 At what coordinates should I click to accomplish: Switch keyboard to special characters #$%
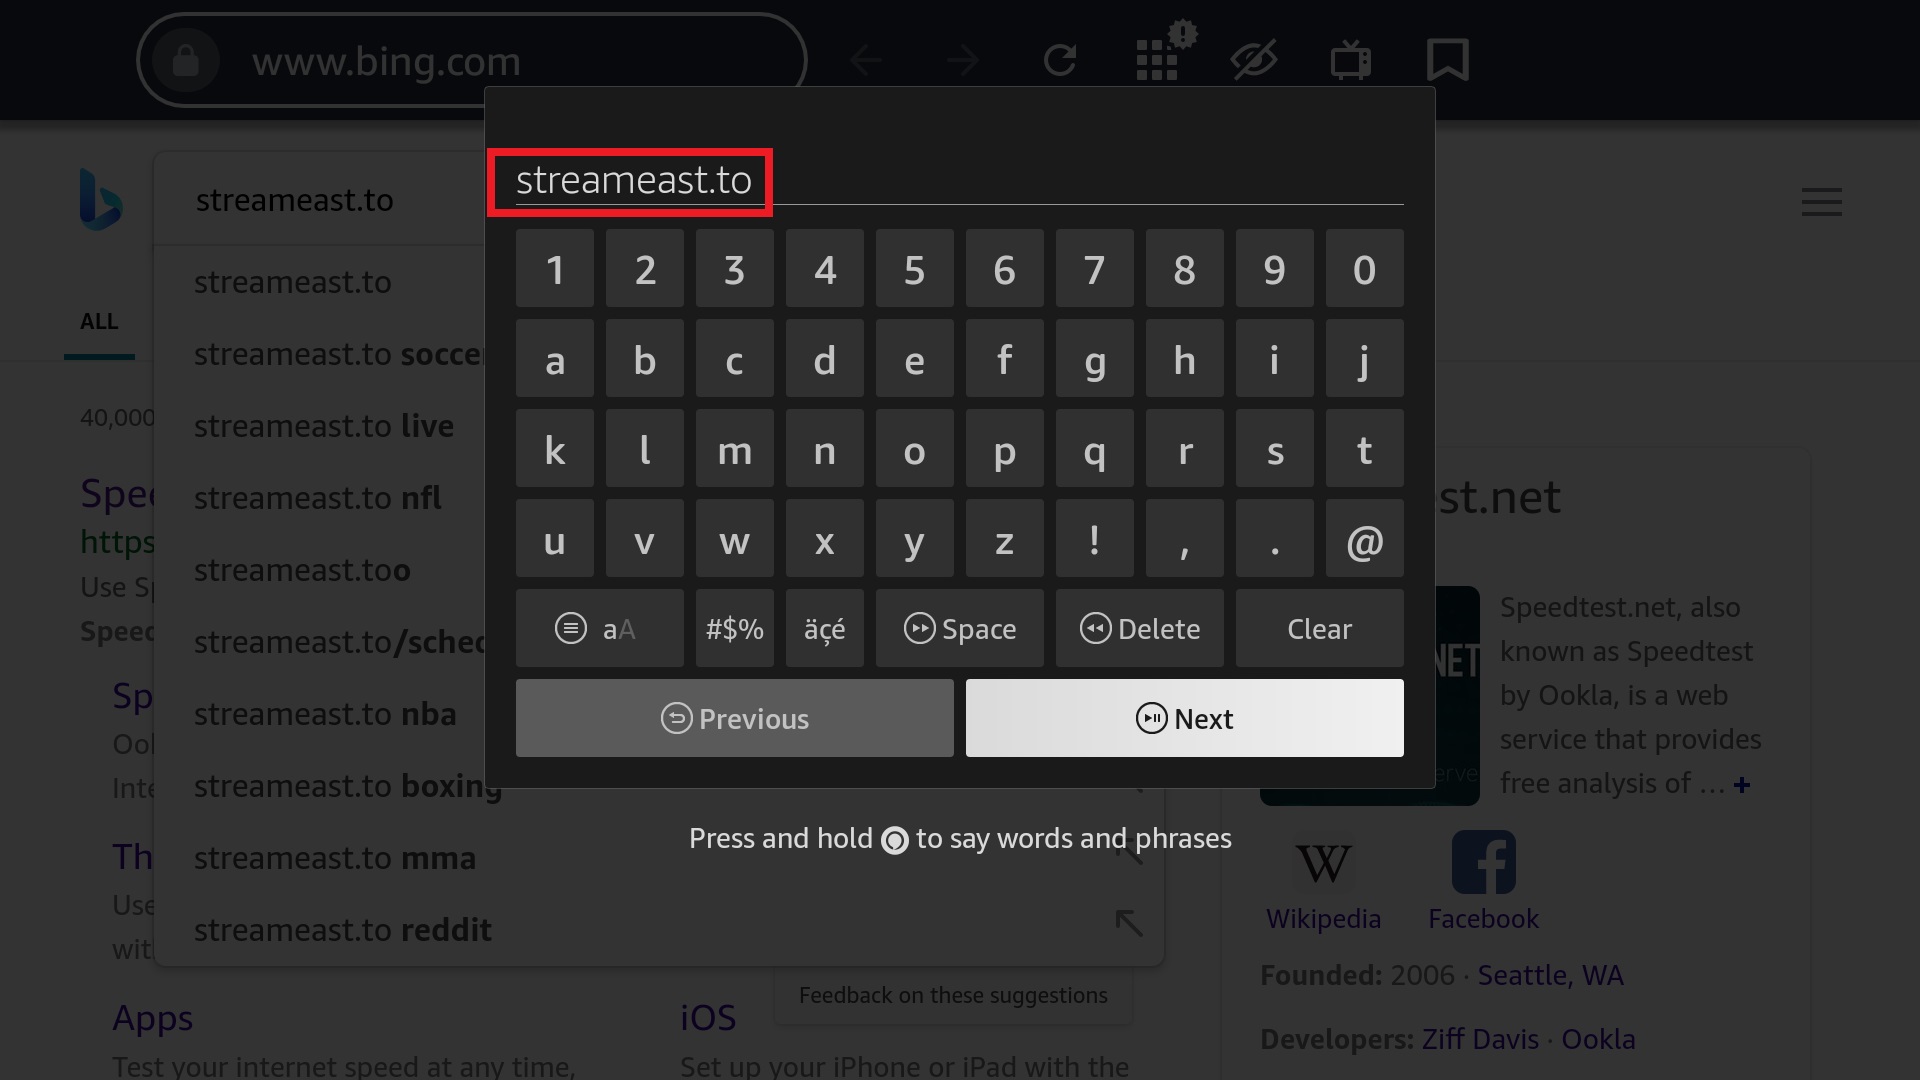(735, 628)
